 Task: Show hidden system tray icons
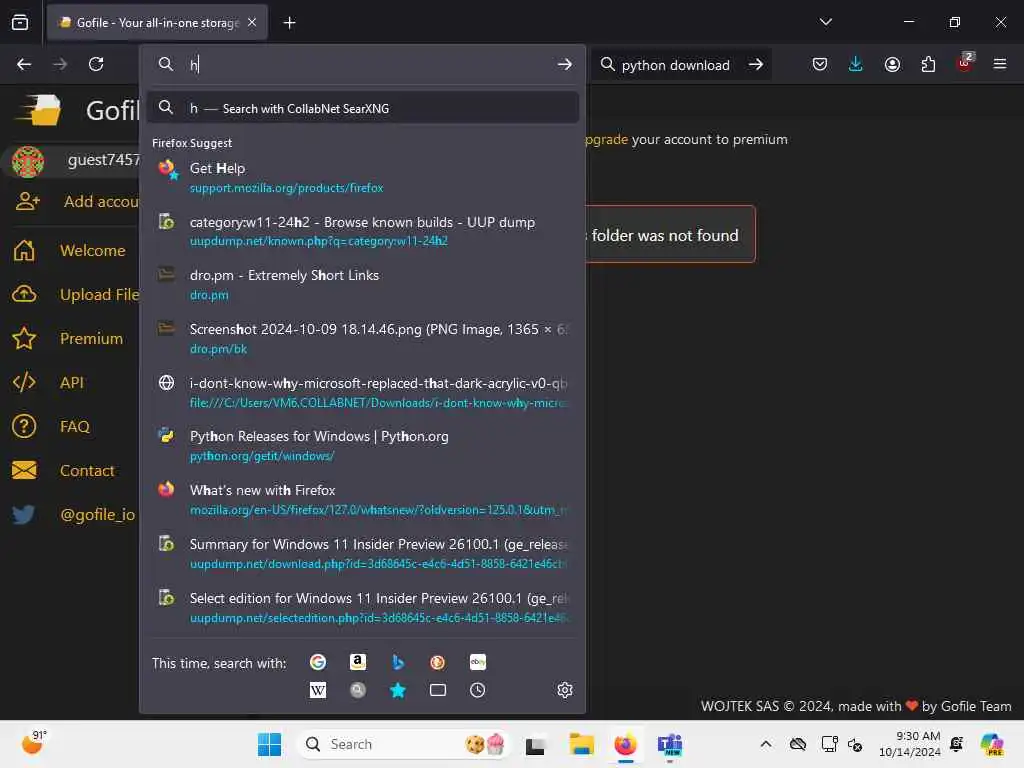coord(765,744)
